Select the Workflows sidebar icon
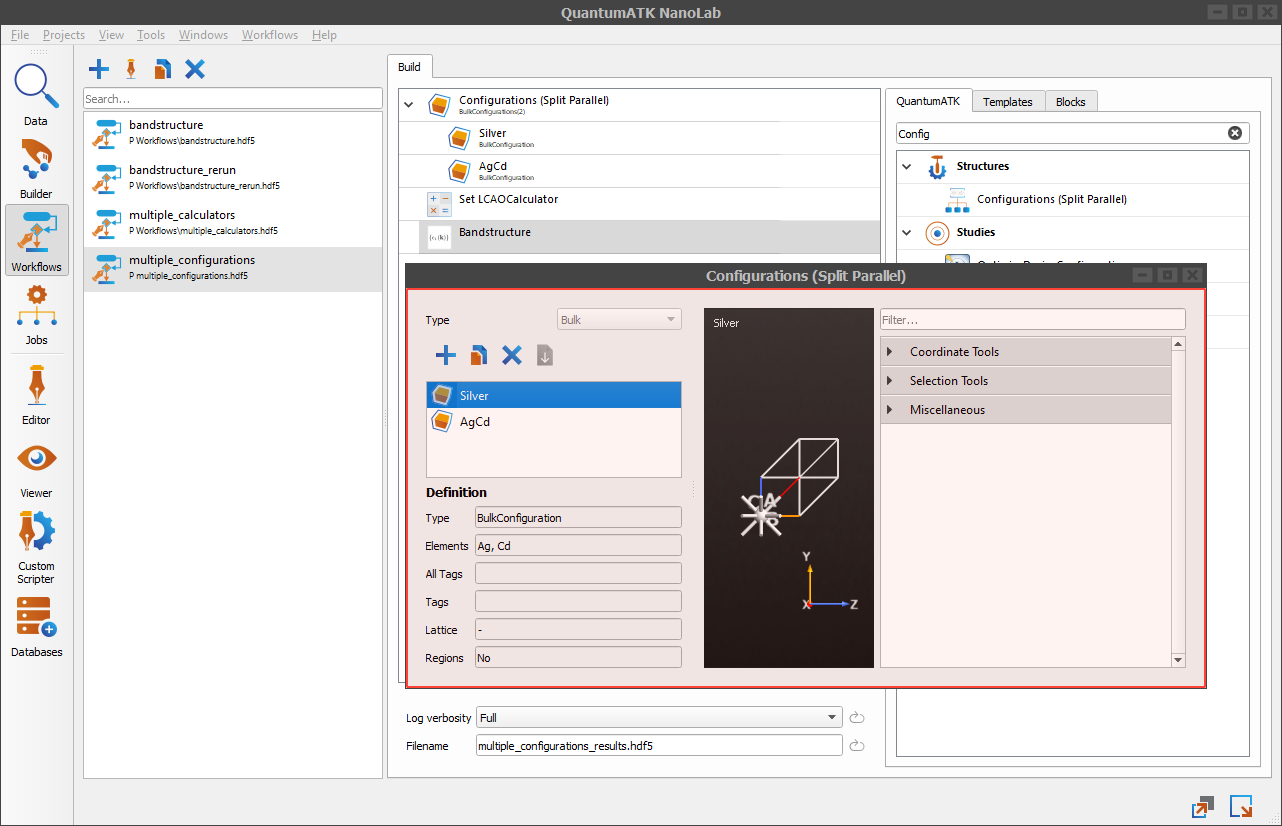This screenshot has width=1282, height=826. [36, 240]
